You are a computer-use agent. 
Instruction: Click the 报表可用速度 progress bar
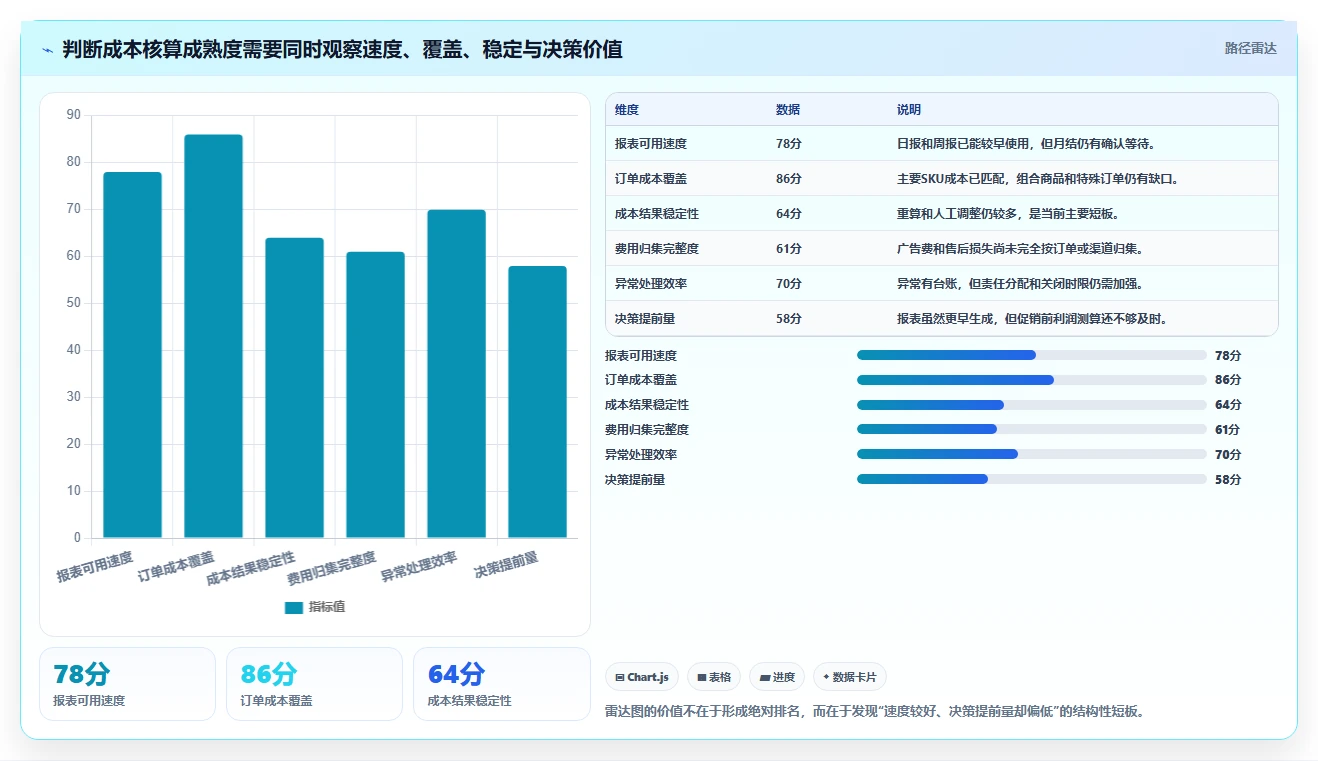[1032, 355]
